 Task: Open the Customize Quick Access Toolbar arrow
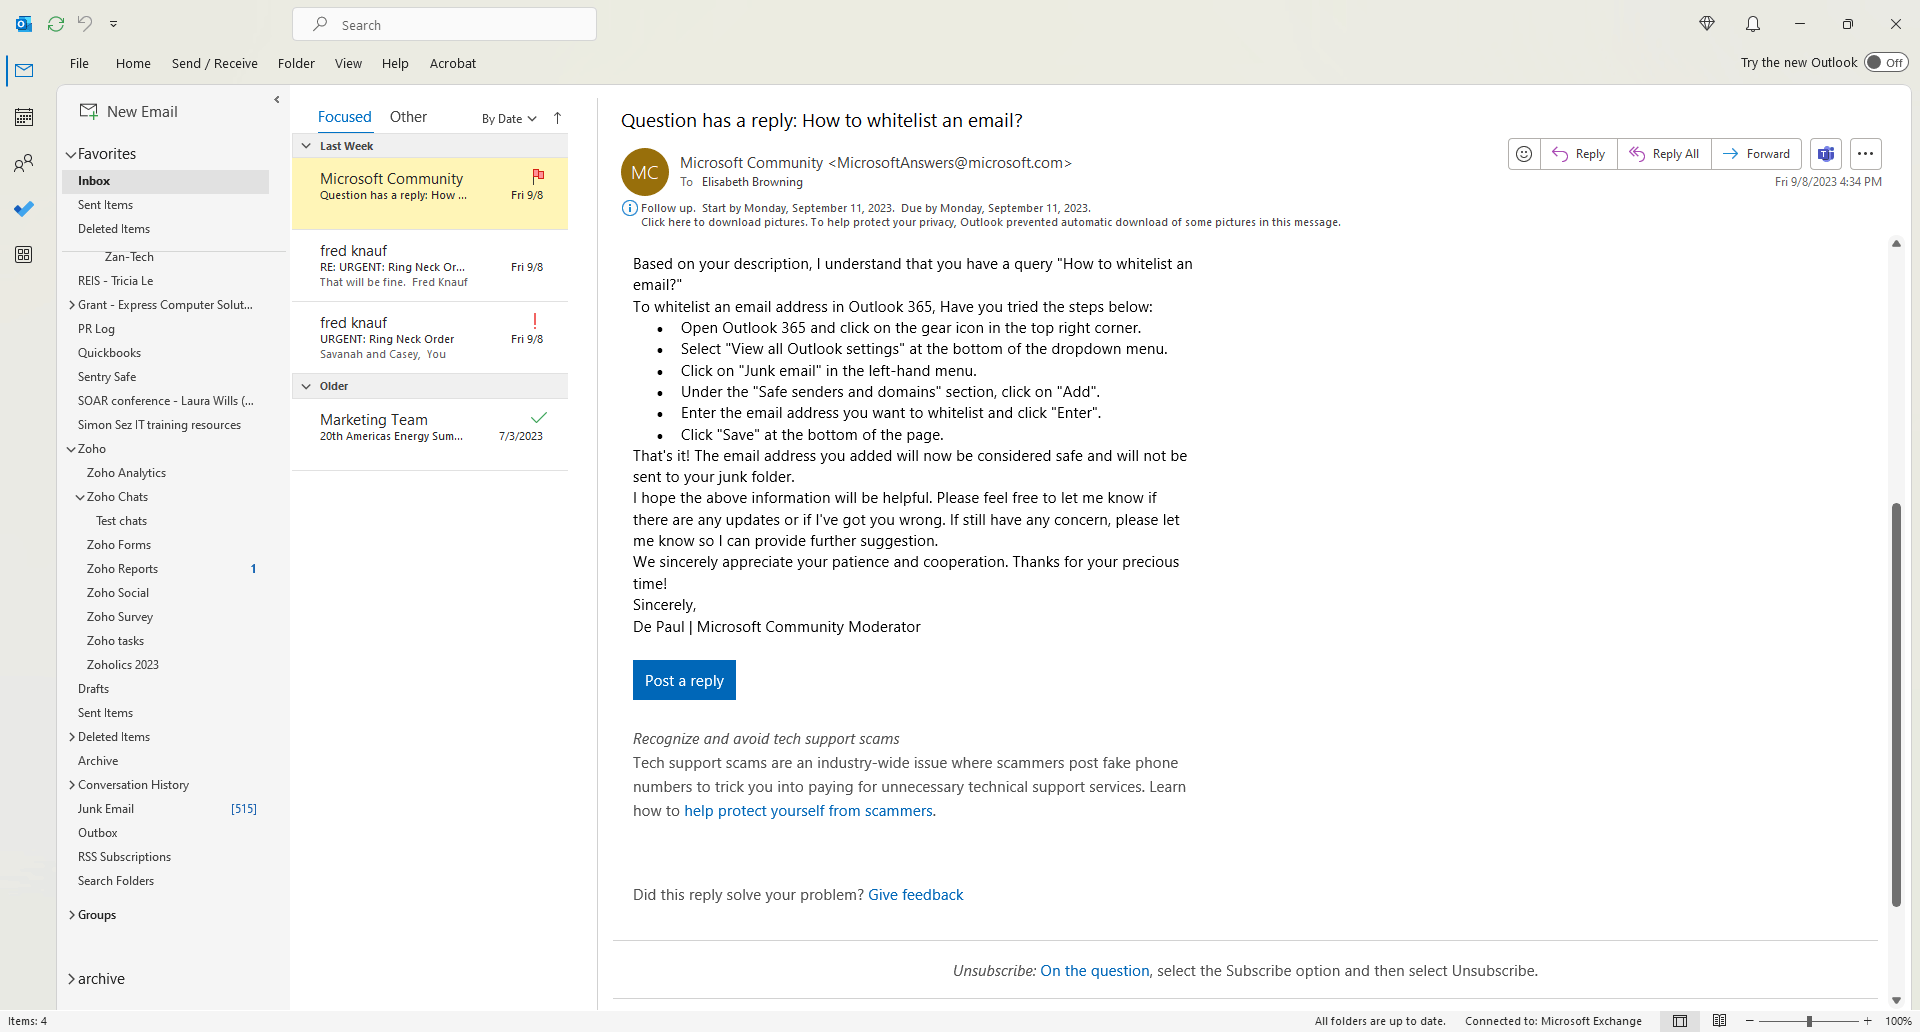[113, 24]
